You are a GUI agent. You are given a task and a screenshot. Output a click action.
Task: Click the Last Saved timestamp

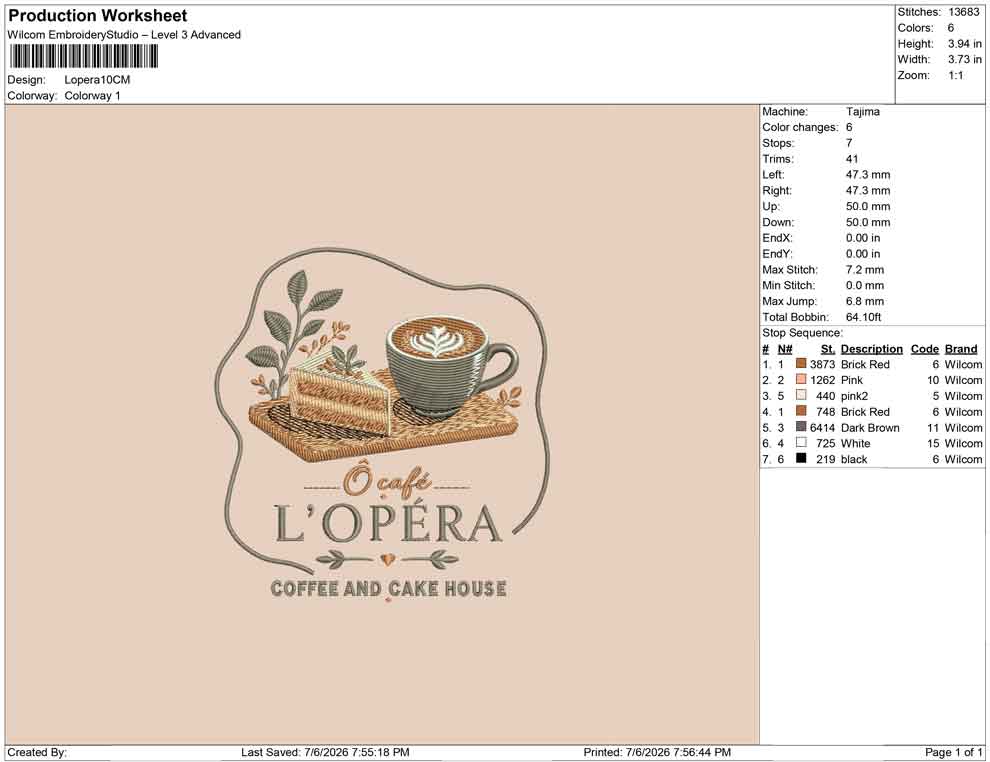coord(325,752)
